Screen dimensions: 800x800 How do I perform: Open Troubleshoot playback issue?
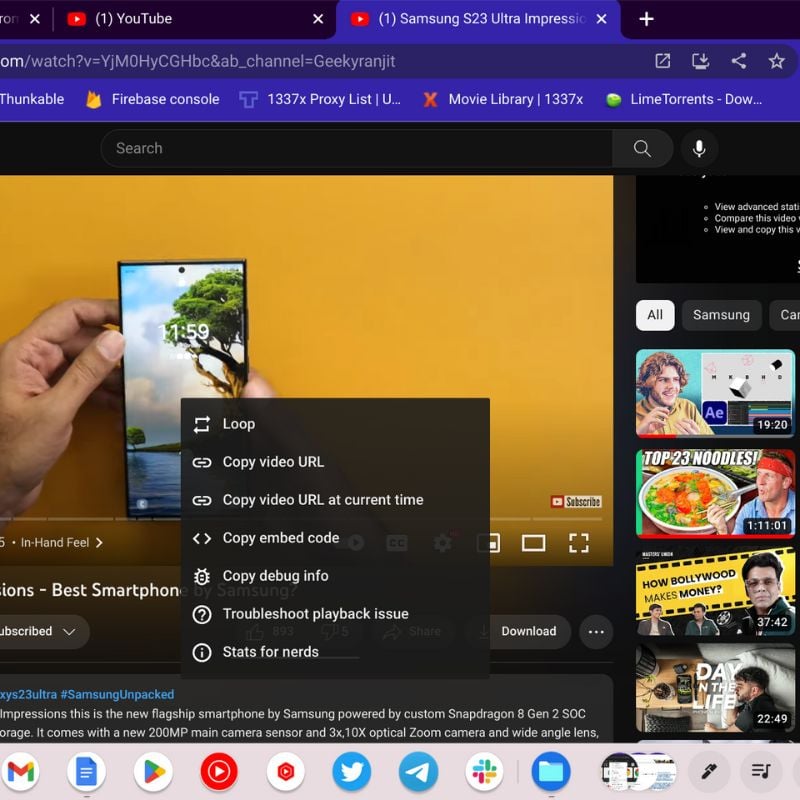coord(335,614)
